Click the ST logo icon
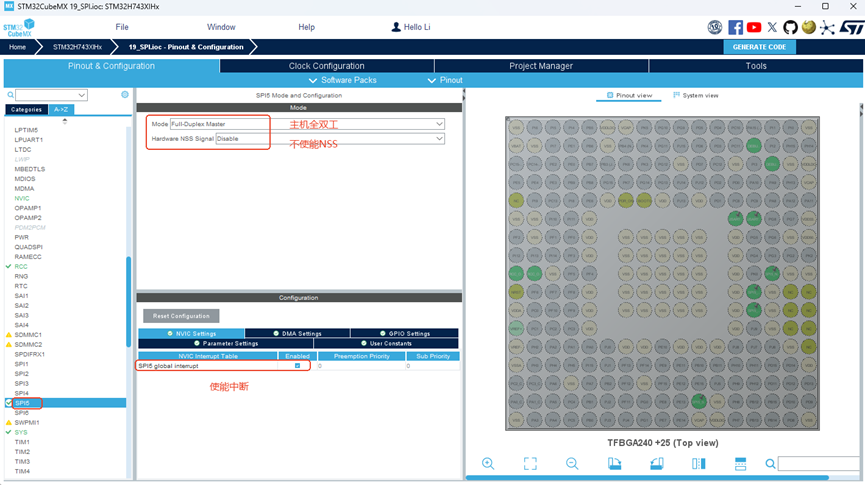 [851, 27]
